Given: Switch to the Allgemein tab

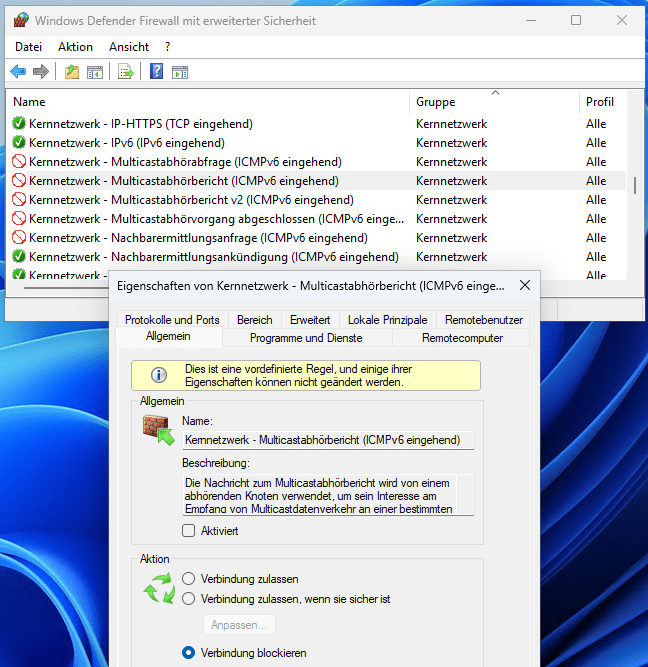Looking at the screenshot, I should (x=168, y=336).
